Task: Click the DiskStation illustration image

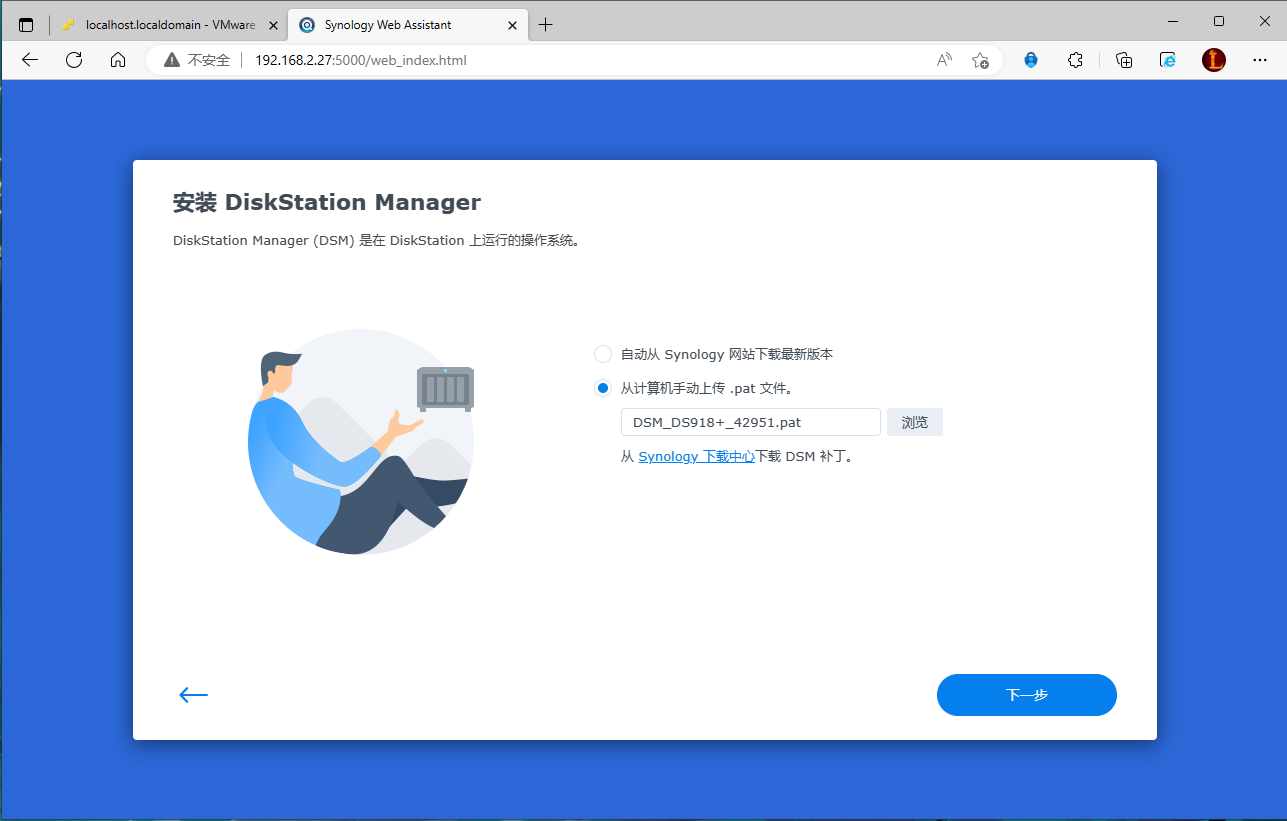Action: tap(361, 441)
